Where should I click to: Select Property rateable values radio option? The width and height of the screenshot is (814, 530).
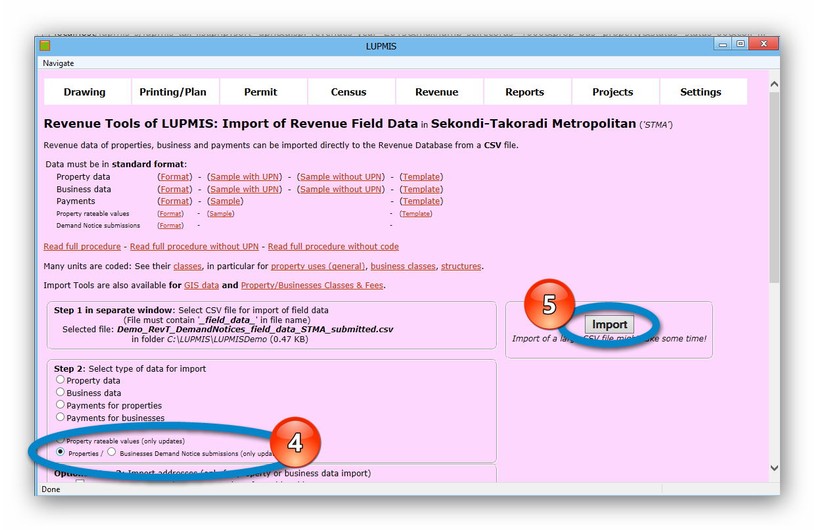click(x=60, y=440)
